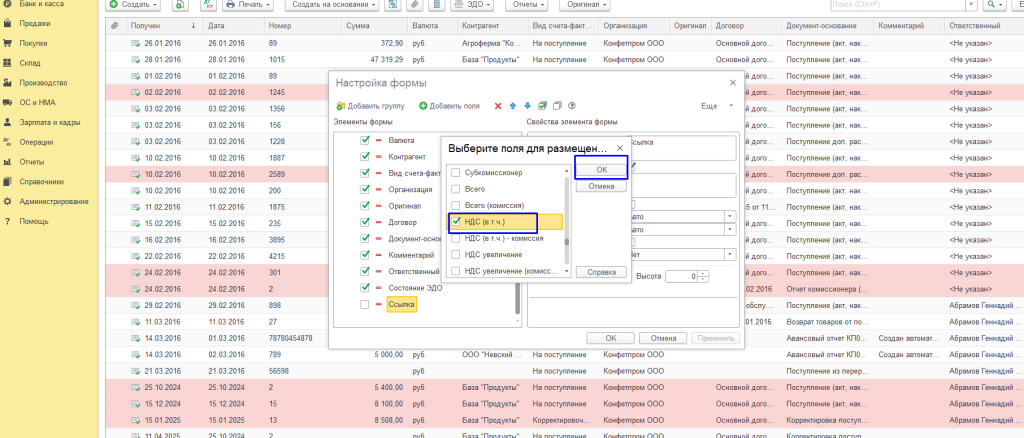Open the Администрирование sidebar section
This screenshot has height=438, width=1024.
coord(54,201)
